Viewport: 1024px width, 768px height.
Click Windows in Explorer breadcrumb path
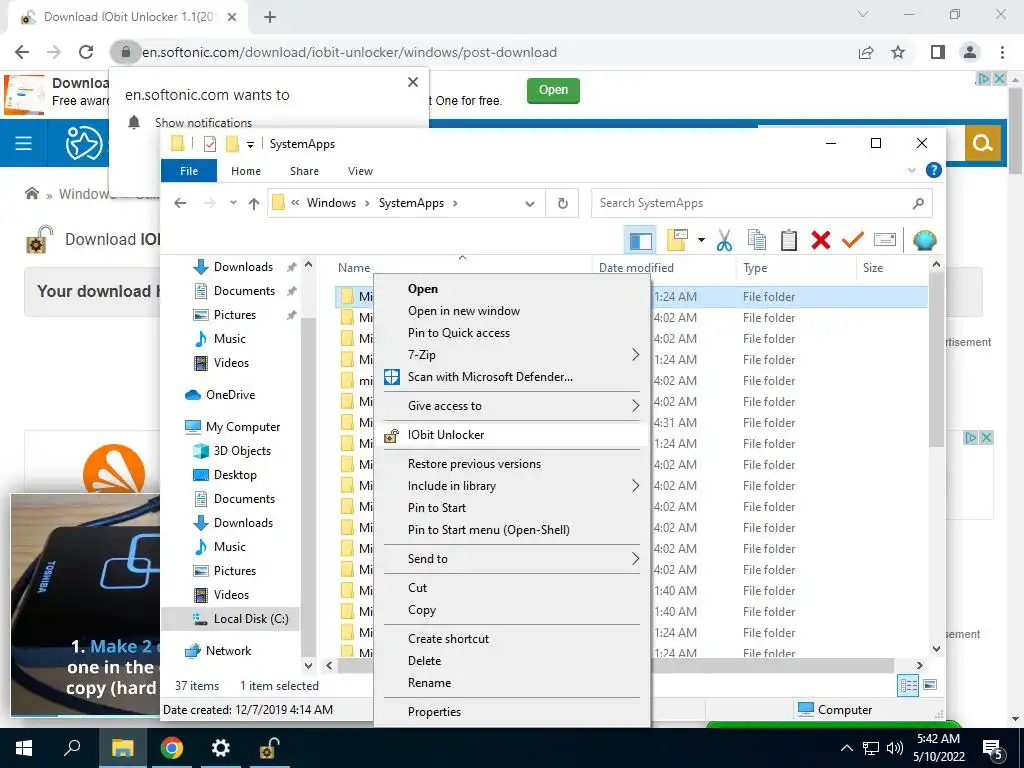click(x=331, y=203)
